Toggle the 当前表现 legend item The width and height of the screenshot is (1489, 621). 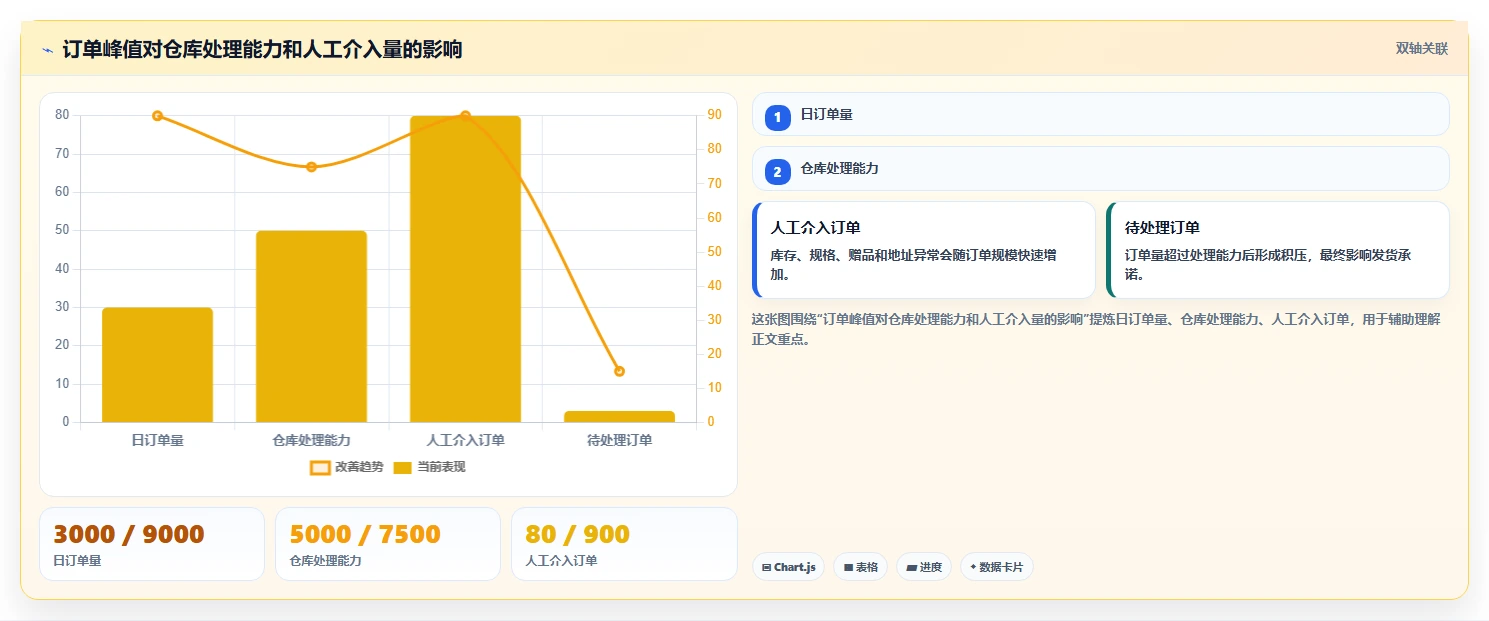pos(429,467)
